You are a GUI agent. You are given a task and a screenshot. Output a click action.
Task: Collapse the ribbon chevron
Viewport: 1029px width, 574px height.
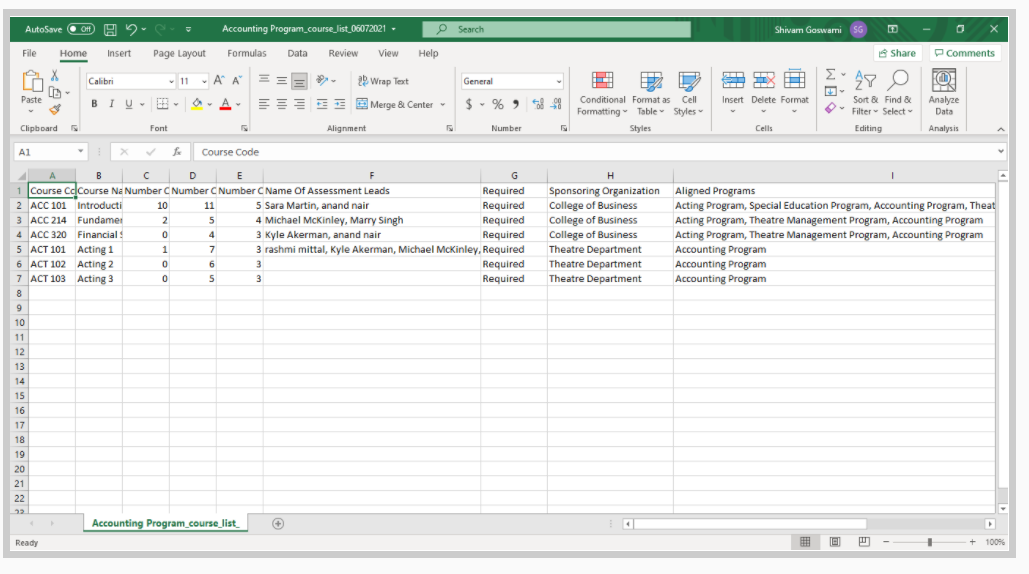tap(1001, 129)
